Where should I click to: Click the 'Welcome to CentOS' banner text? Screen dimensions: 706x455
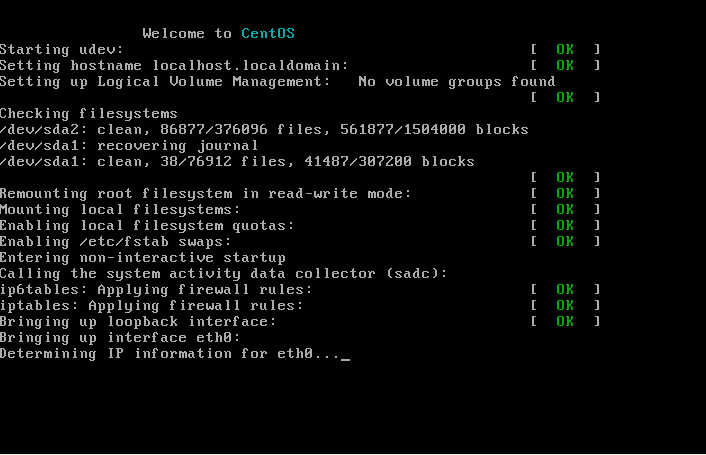point(218,34)
